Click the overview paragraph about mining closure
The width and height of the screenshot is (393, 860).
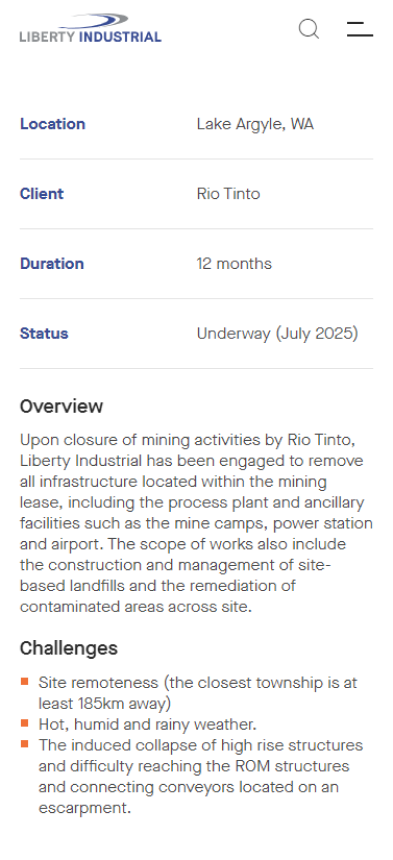(x=196, y=523)
